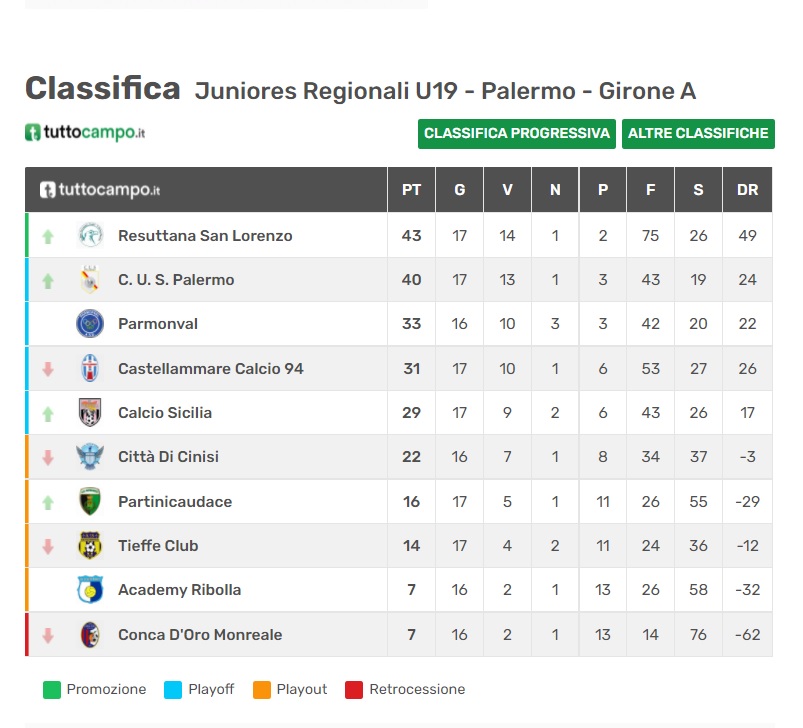
Task: Open the Parmonval team name link
Action: tap(158, 324)
